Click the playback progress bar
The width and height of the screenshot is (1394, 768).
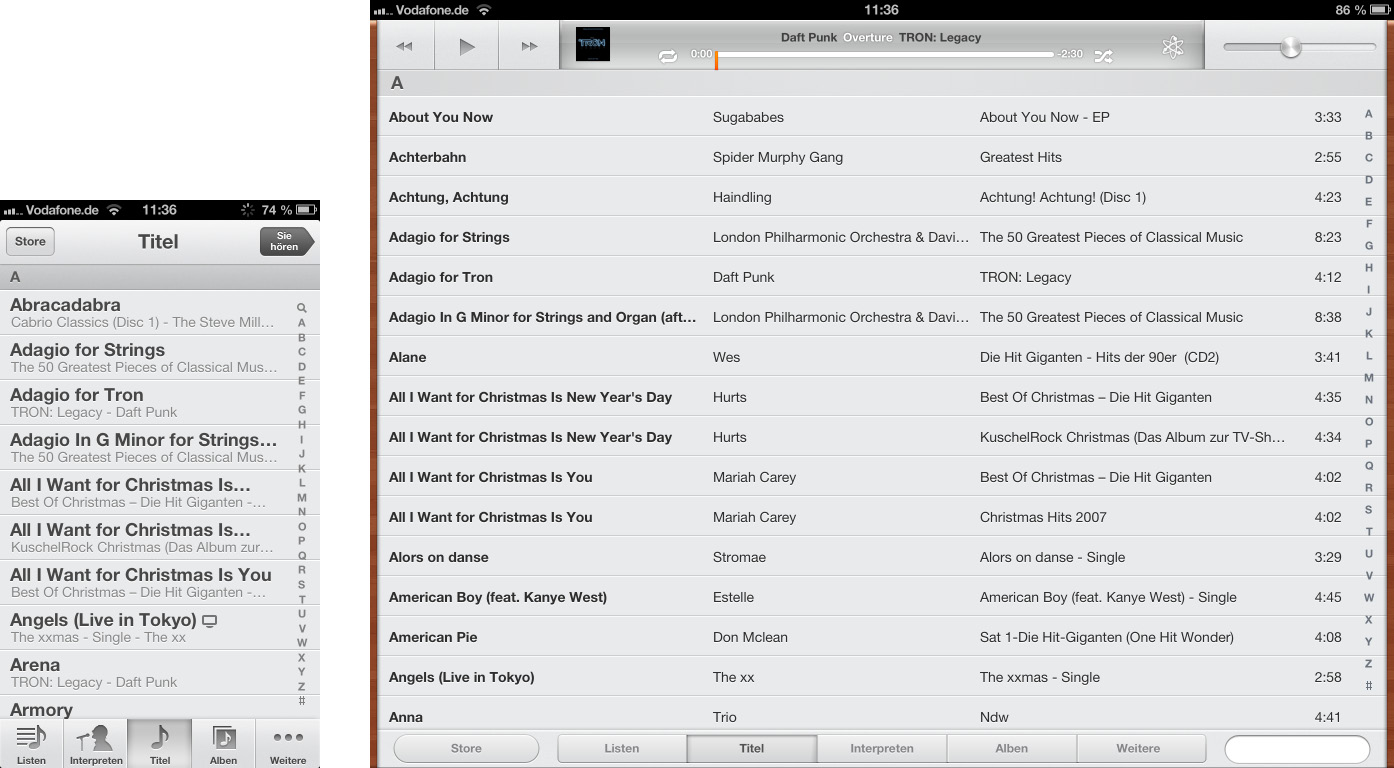pyautogui.click(x=885, y=54)
